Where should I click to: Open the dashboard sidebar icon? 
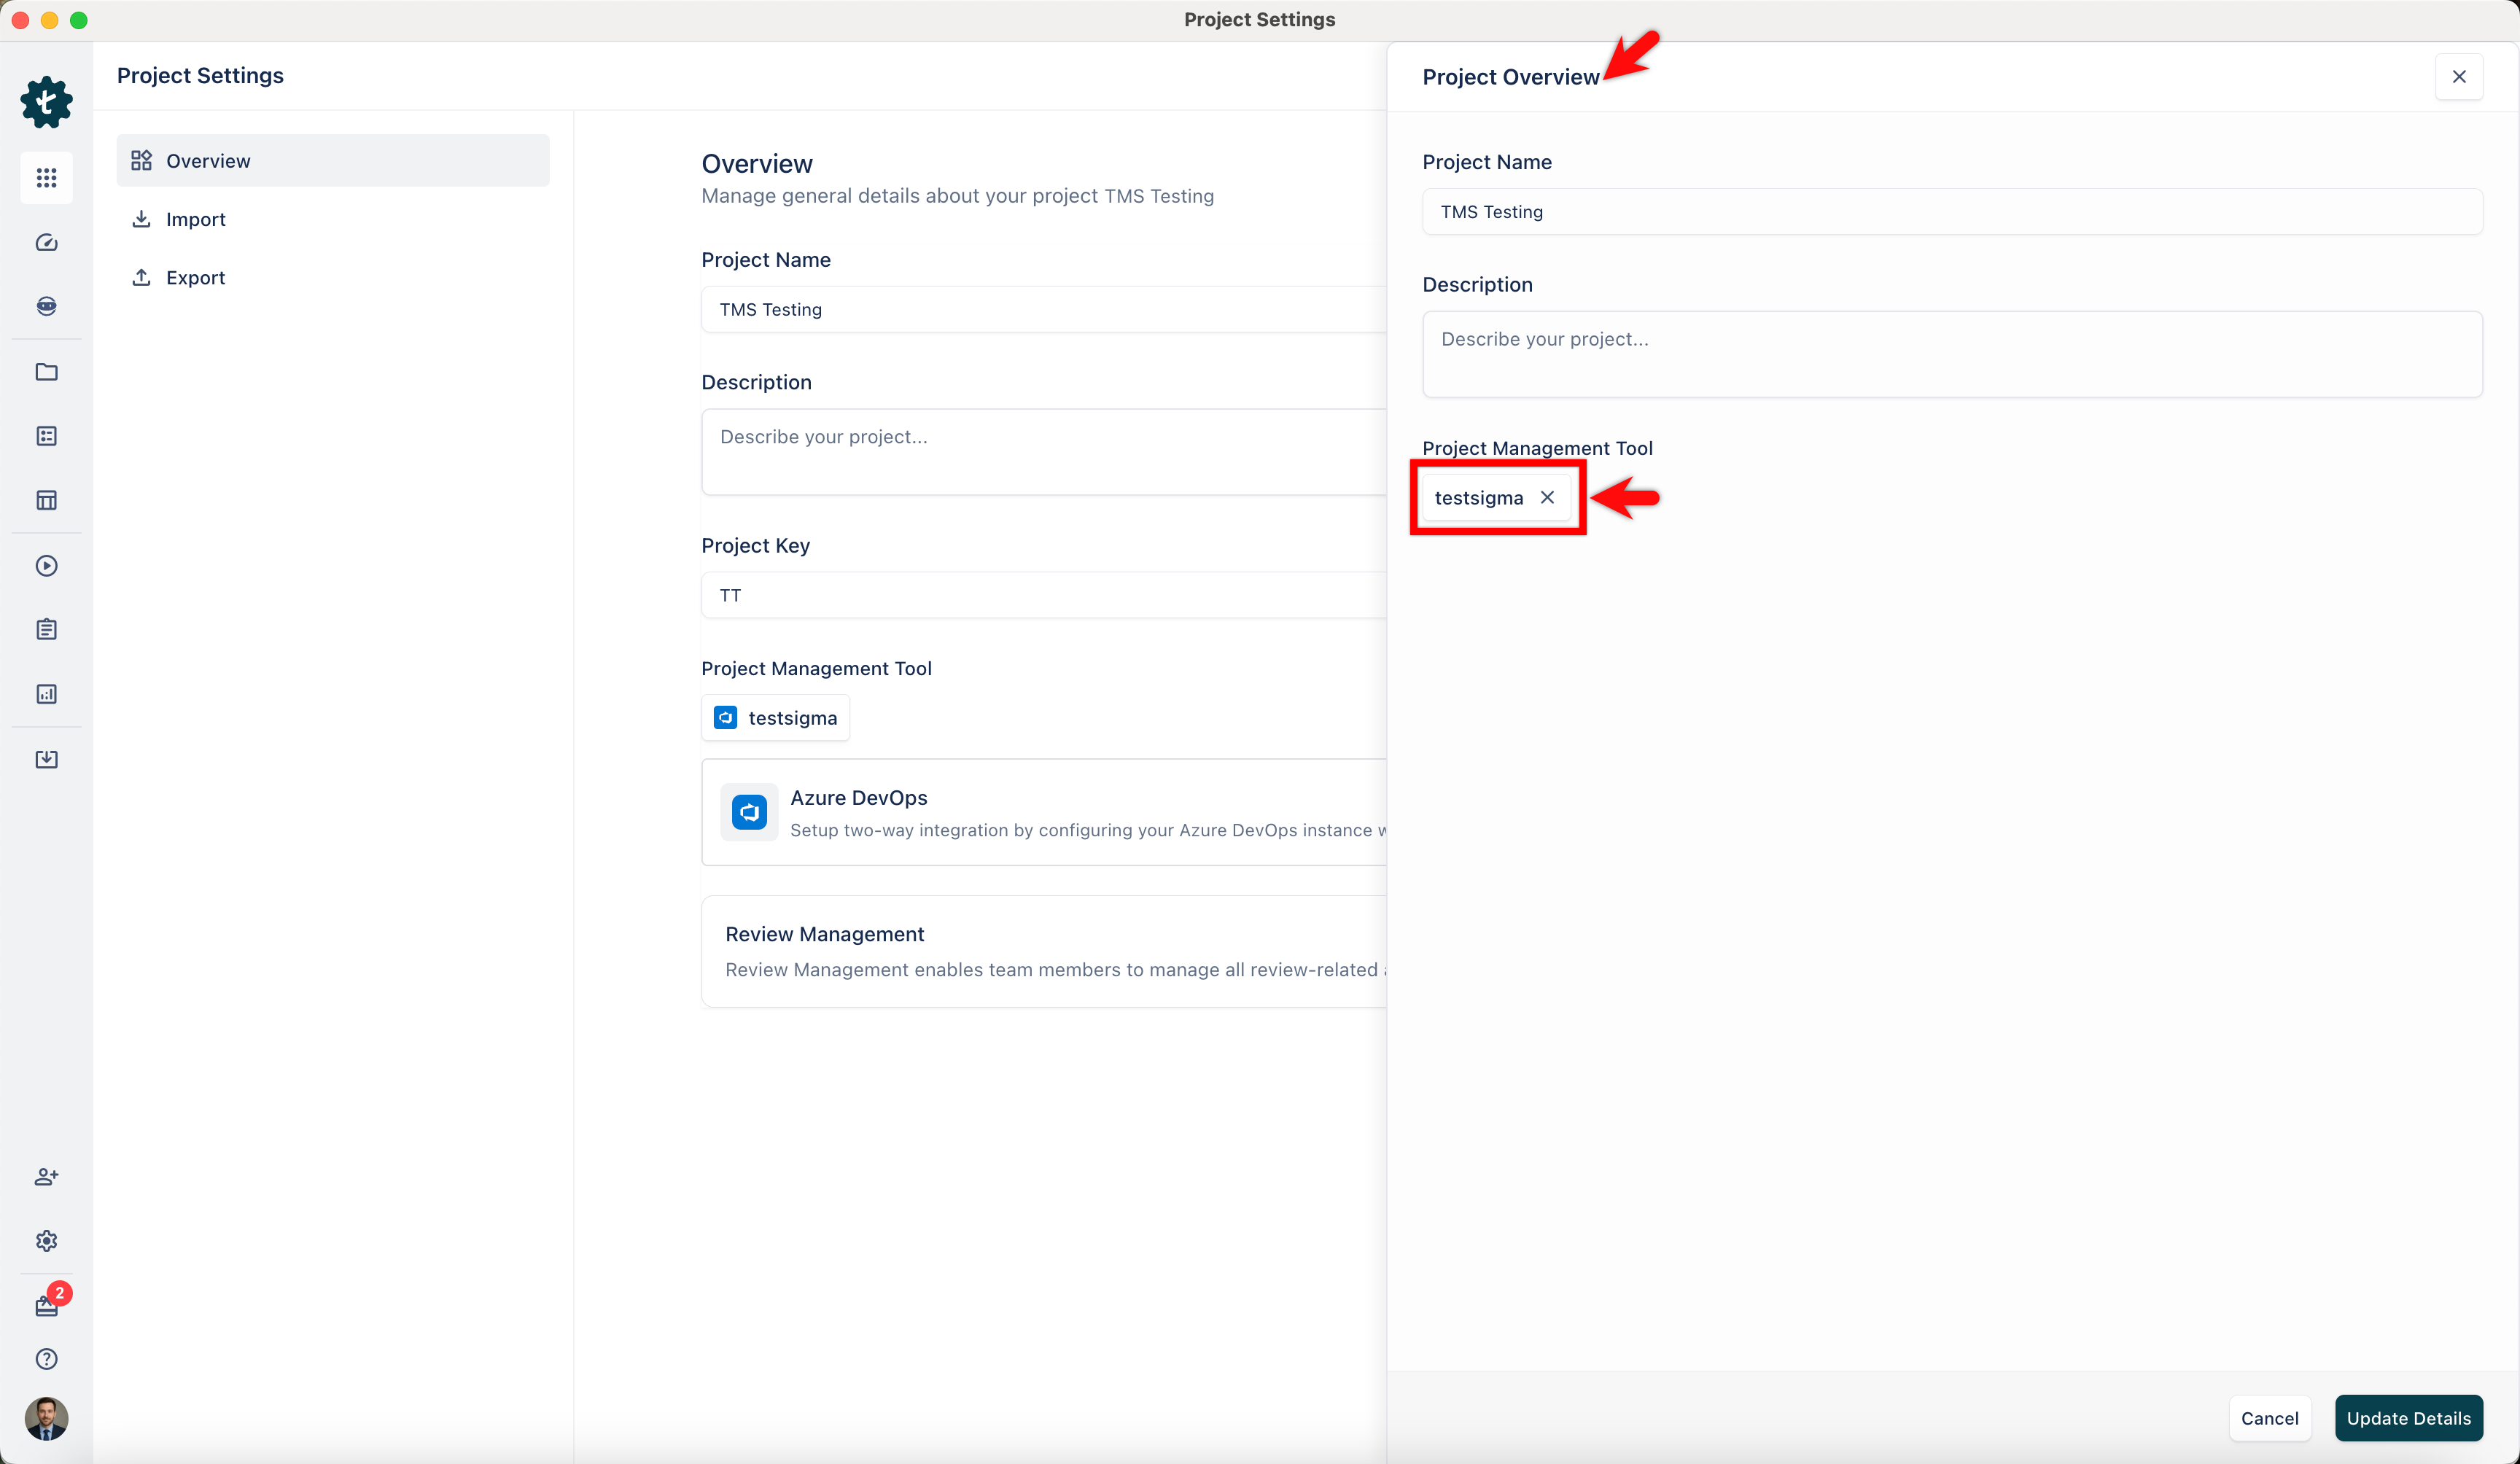46,242
